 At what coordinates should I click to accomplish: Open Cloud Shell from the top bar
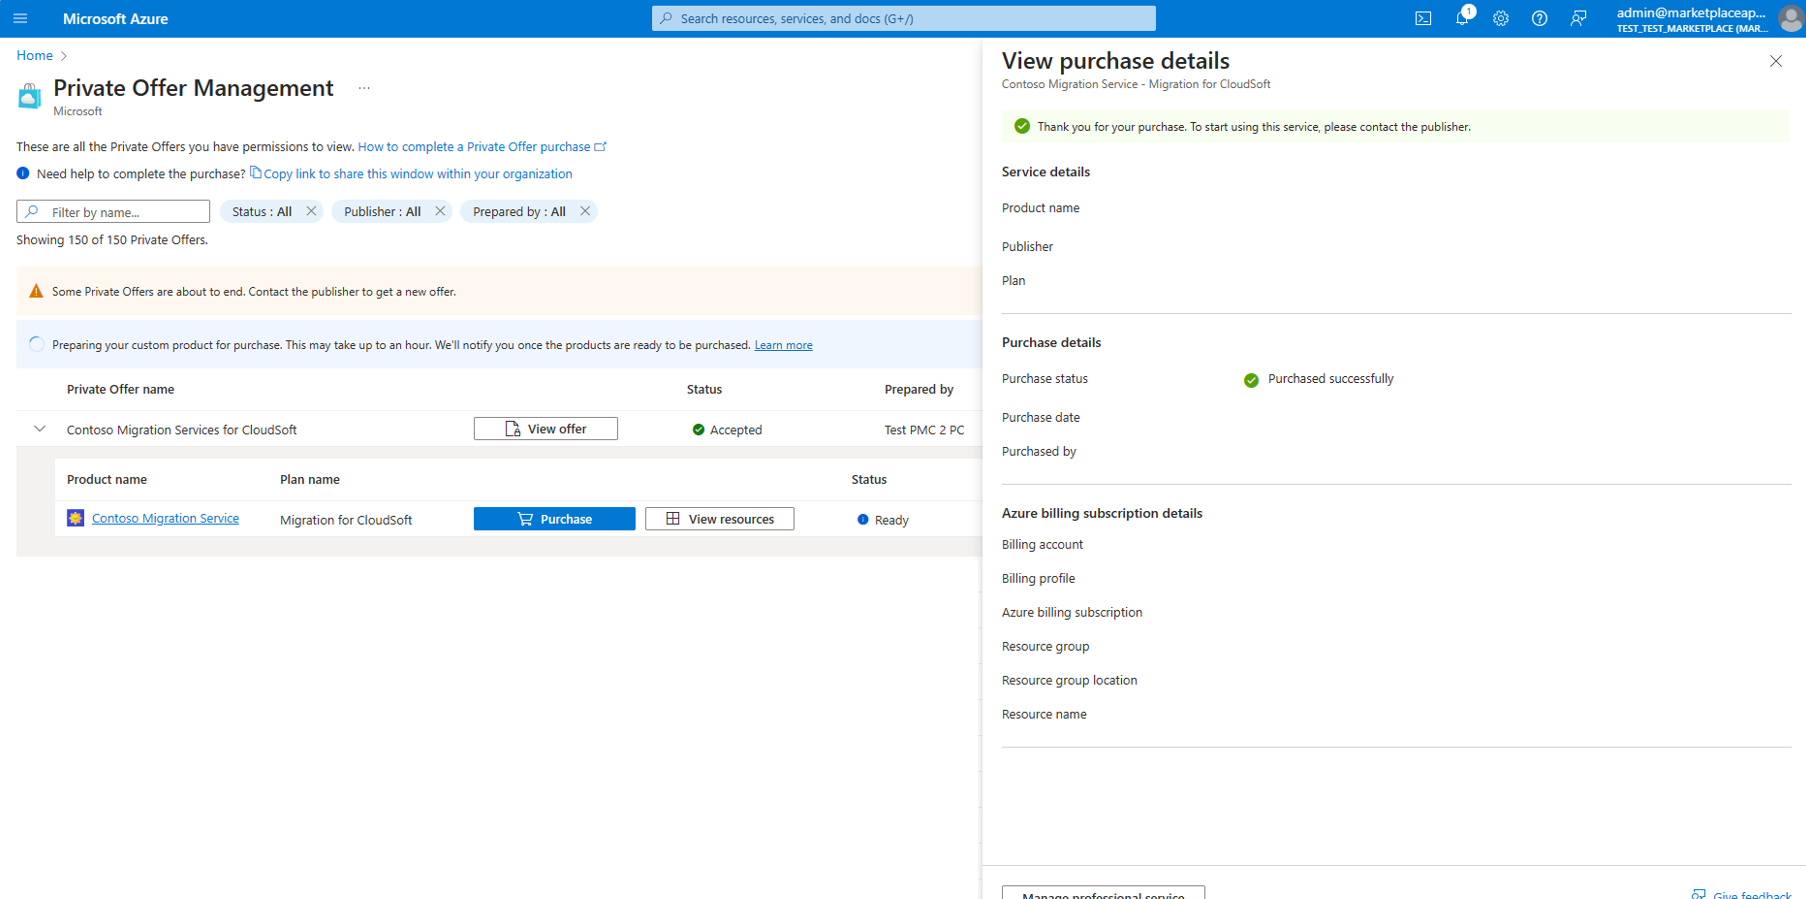point(1423,18)
